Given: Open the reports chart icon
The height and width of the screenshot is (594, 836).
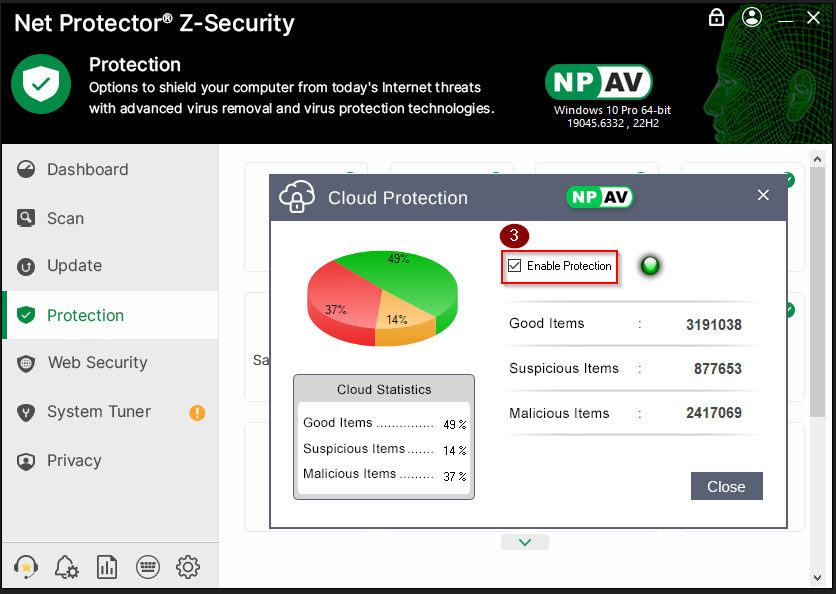Looking at the screenshot, I should (107, 567).
